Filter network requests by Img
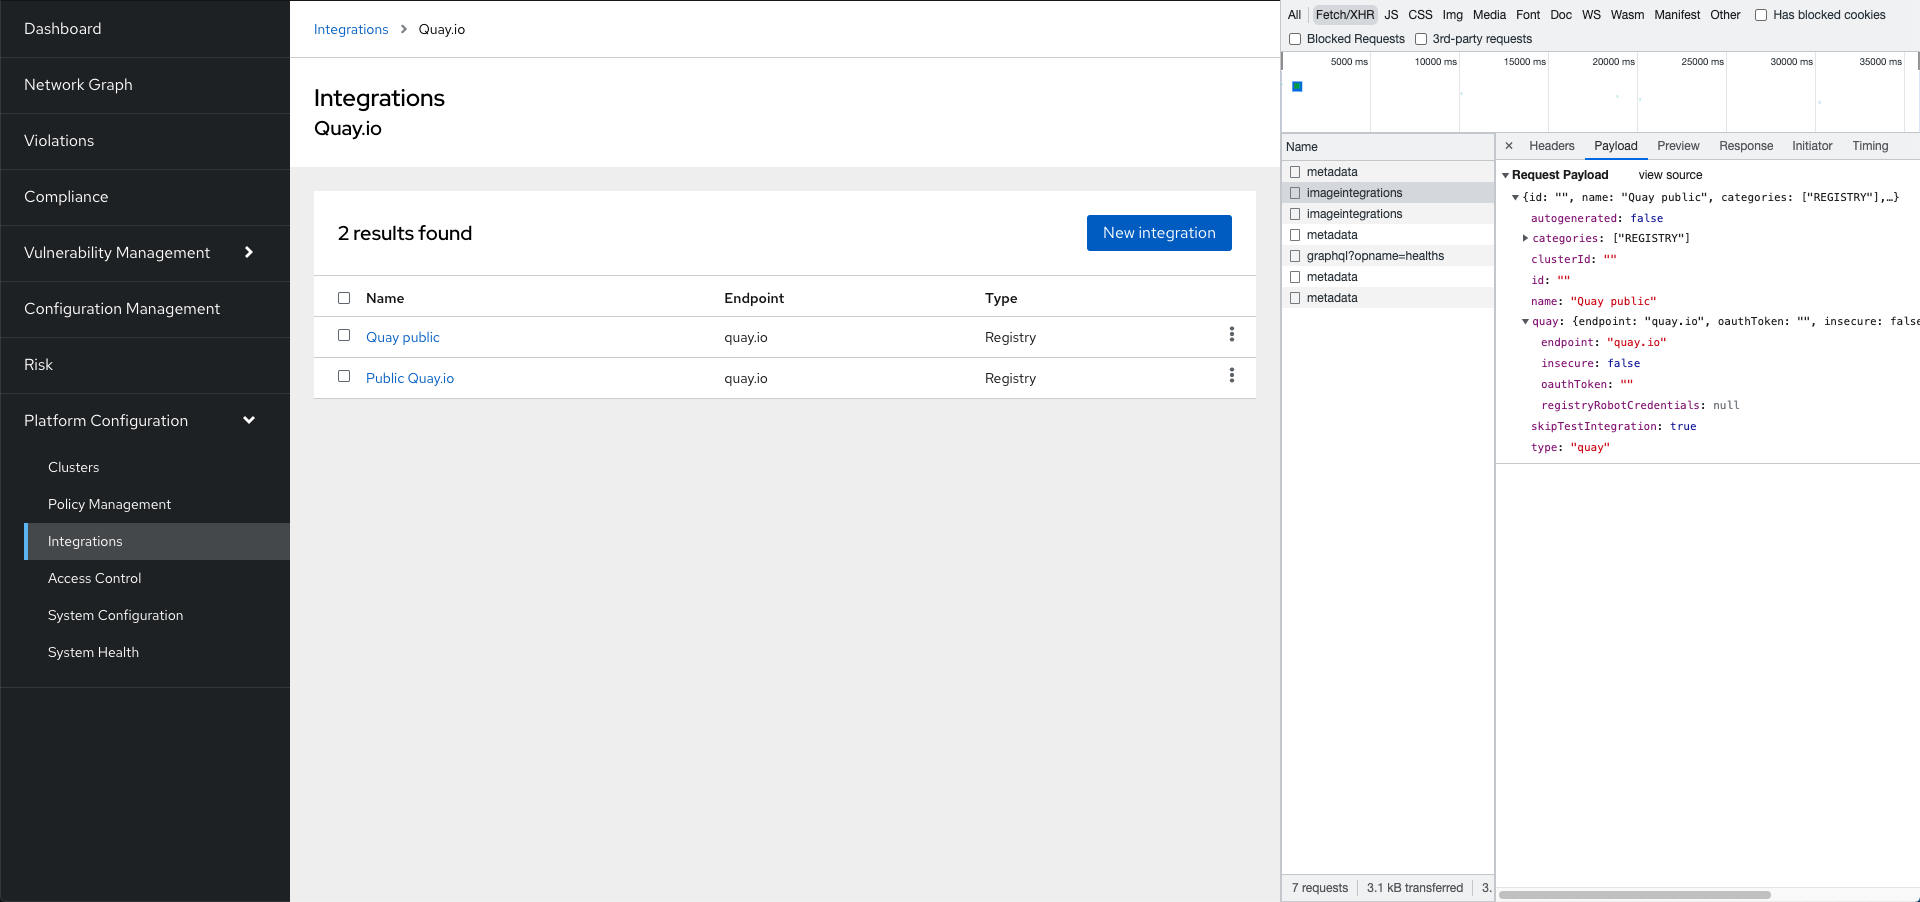 coord(1452,15)
